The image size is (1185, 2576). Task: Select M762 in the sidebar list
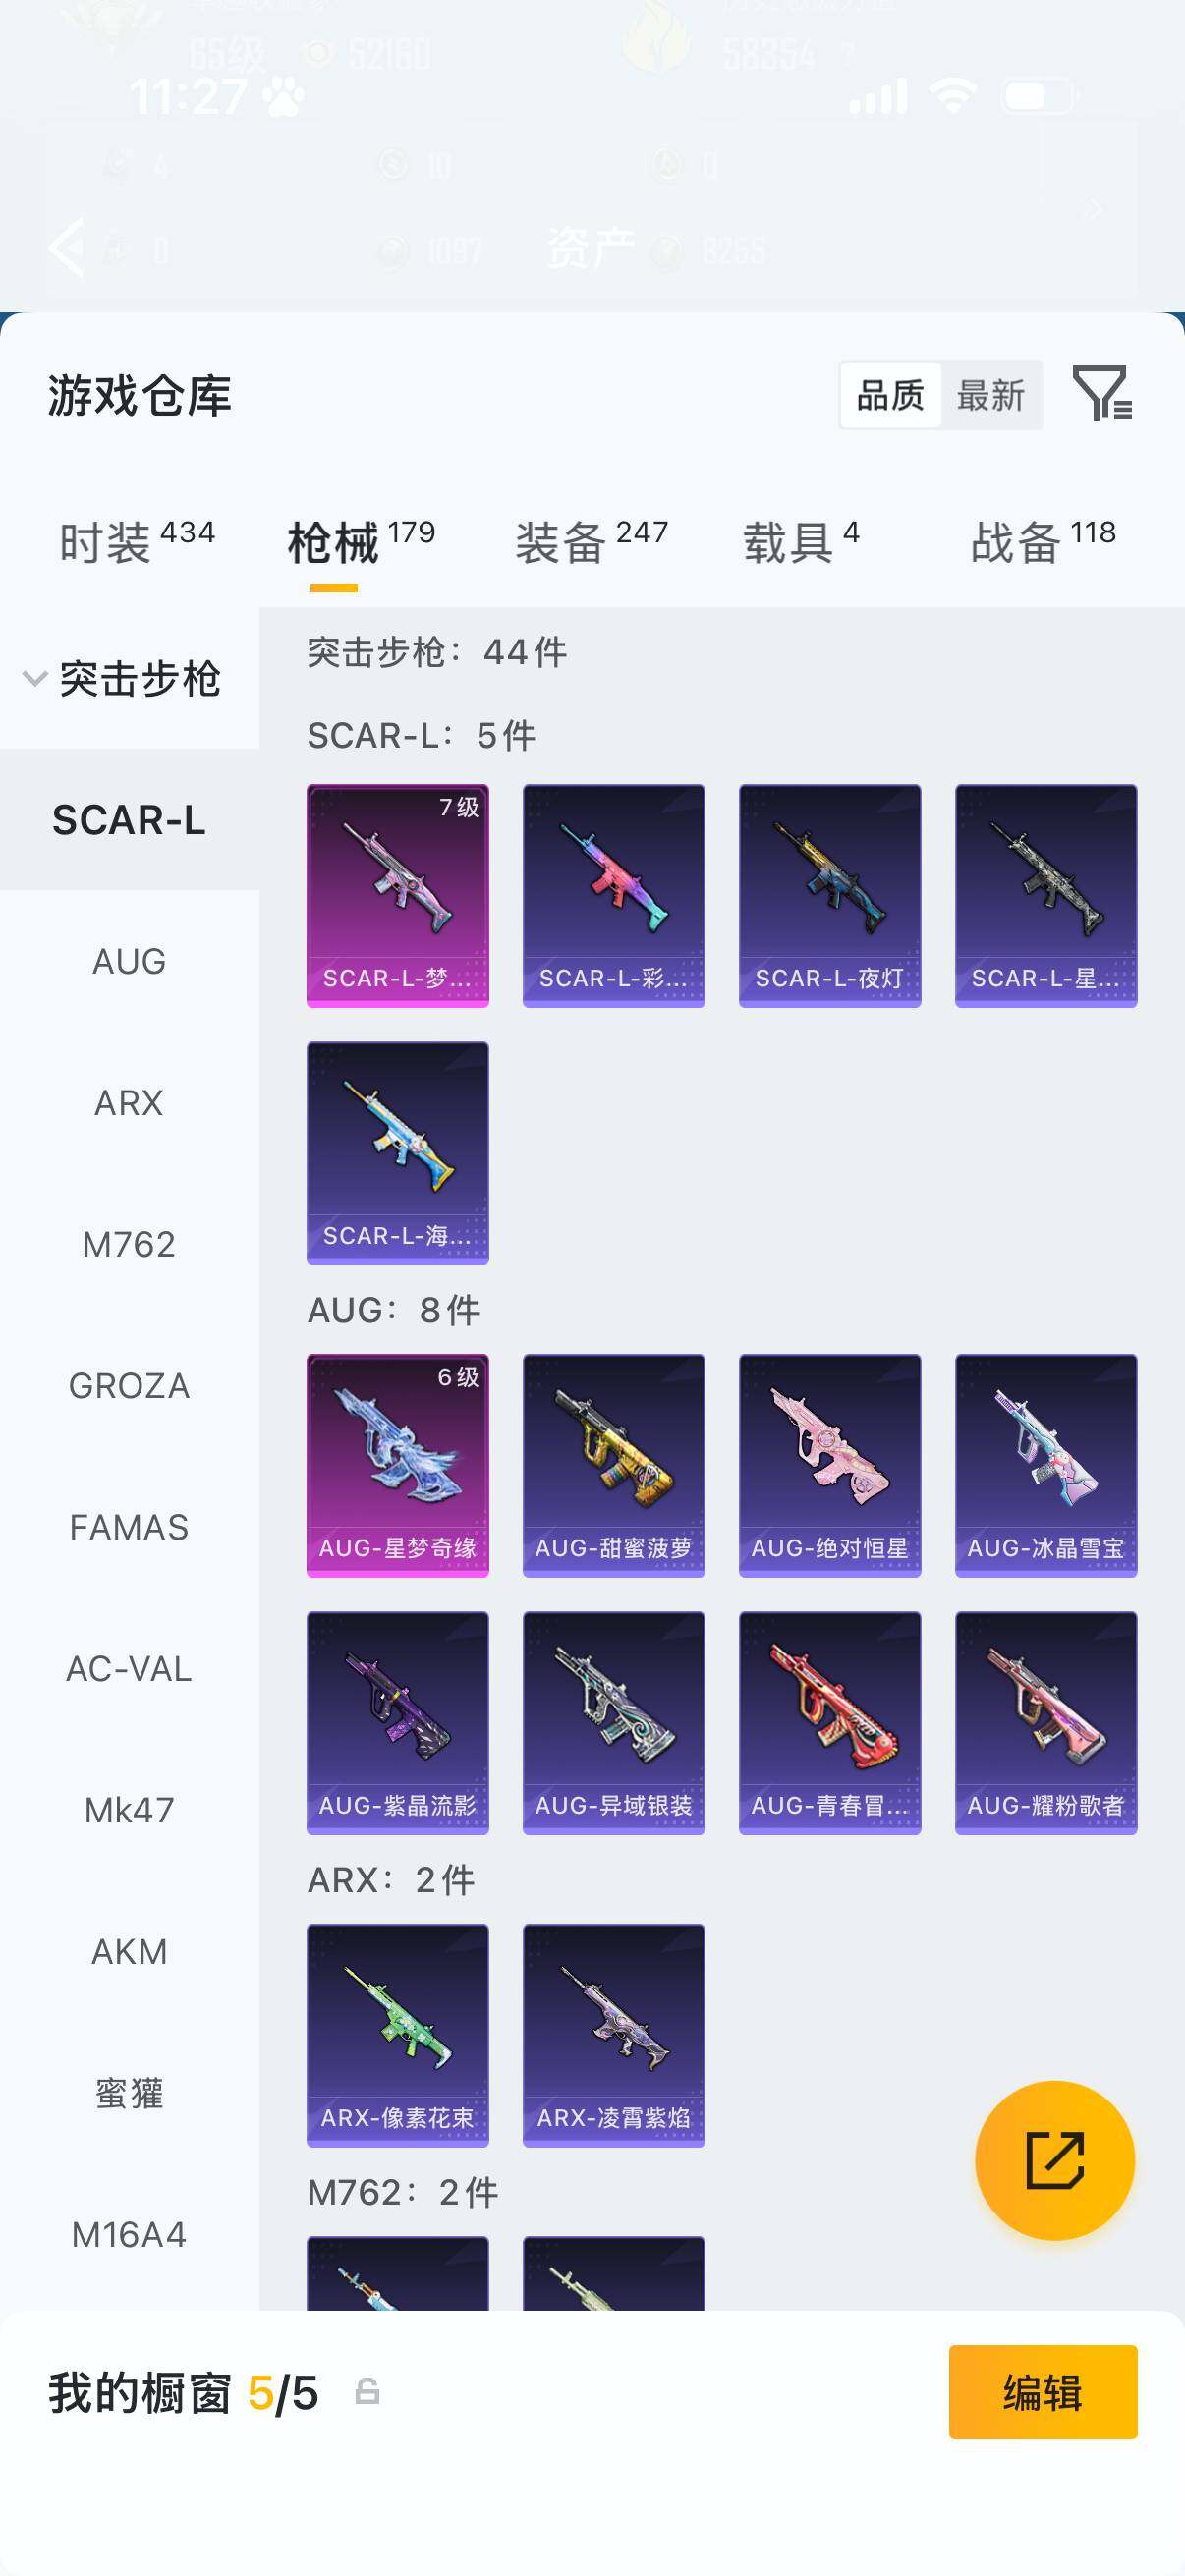pyautogui.click(x=129, y=1244)
